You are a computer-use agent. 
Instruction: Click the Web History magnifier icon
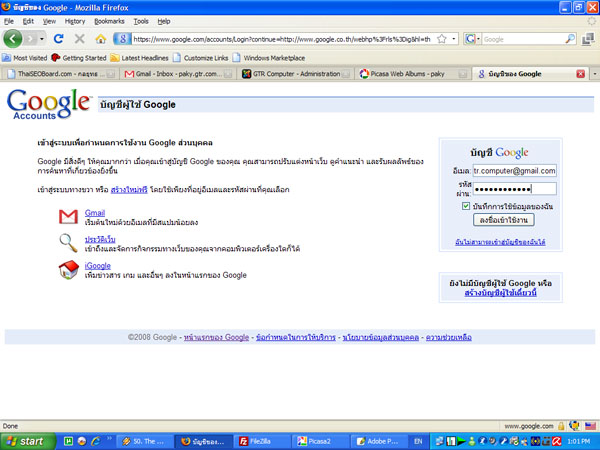68,243
